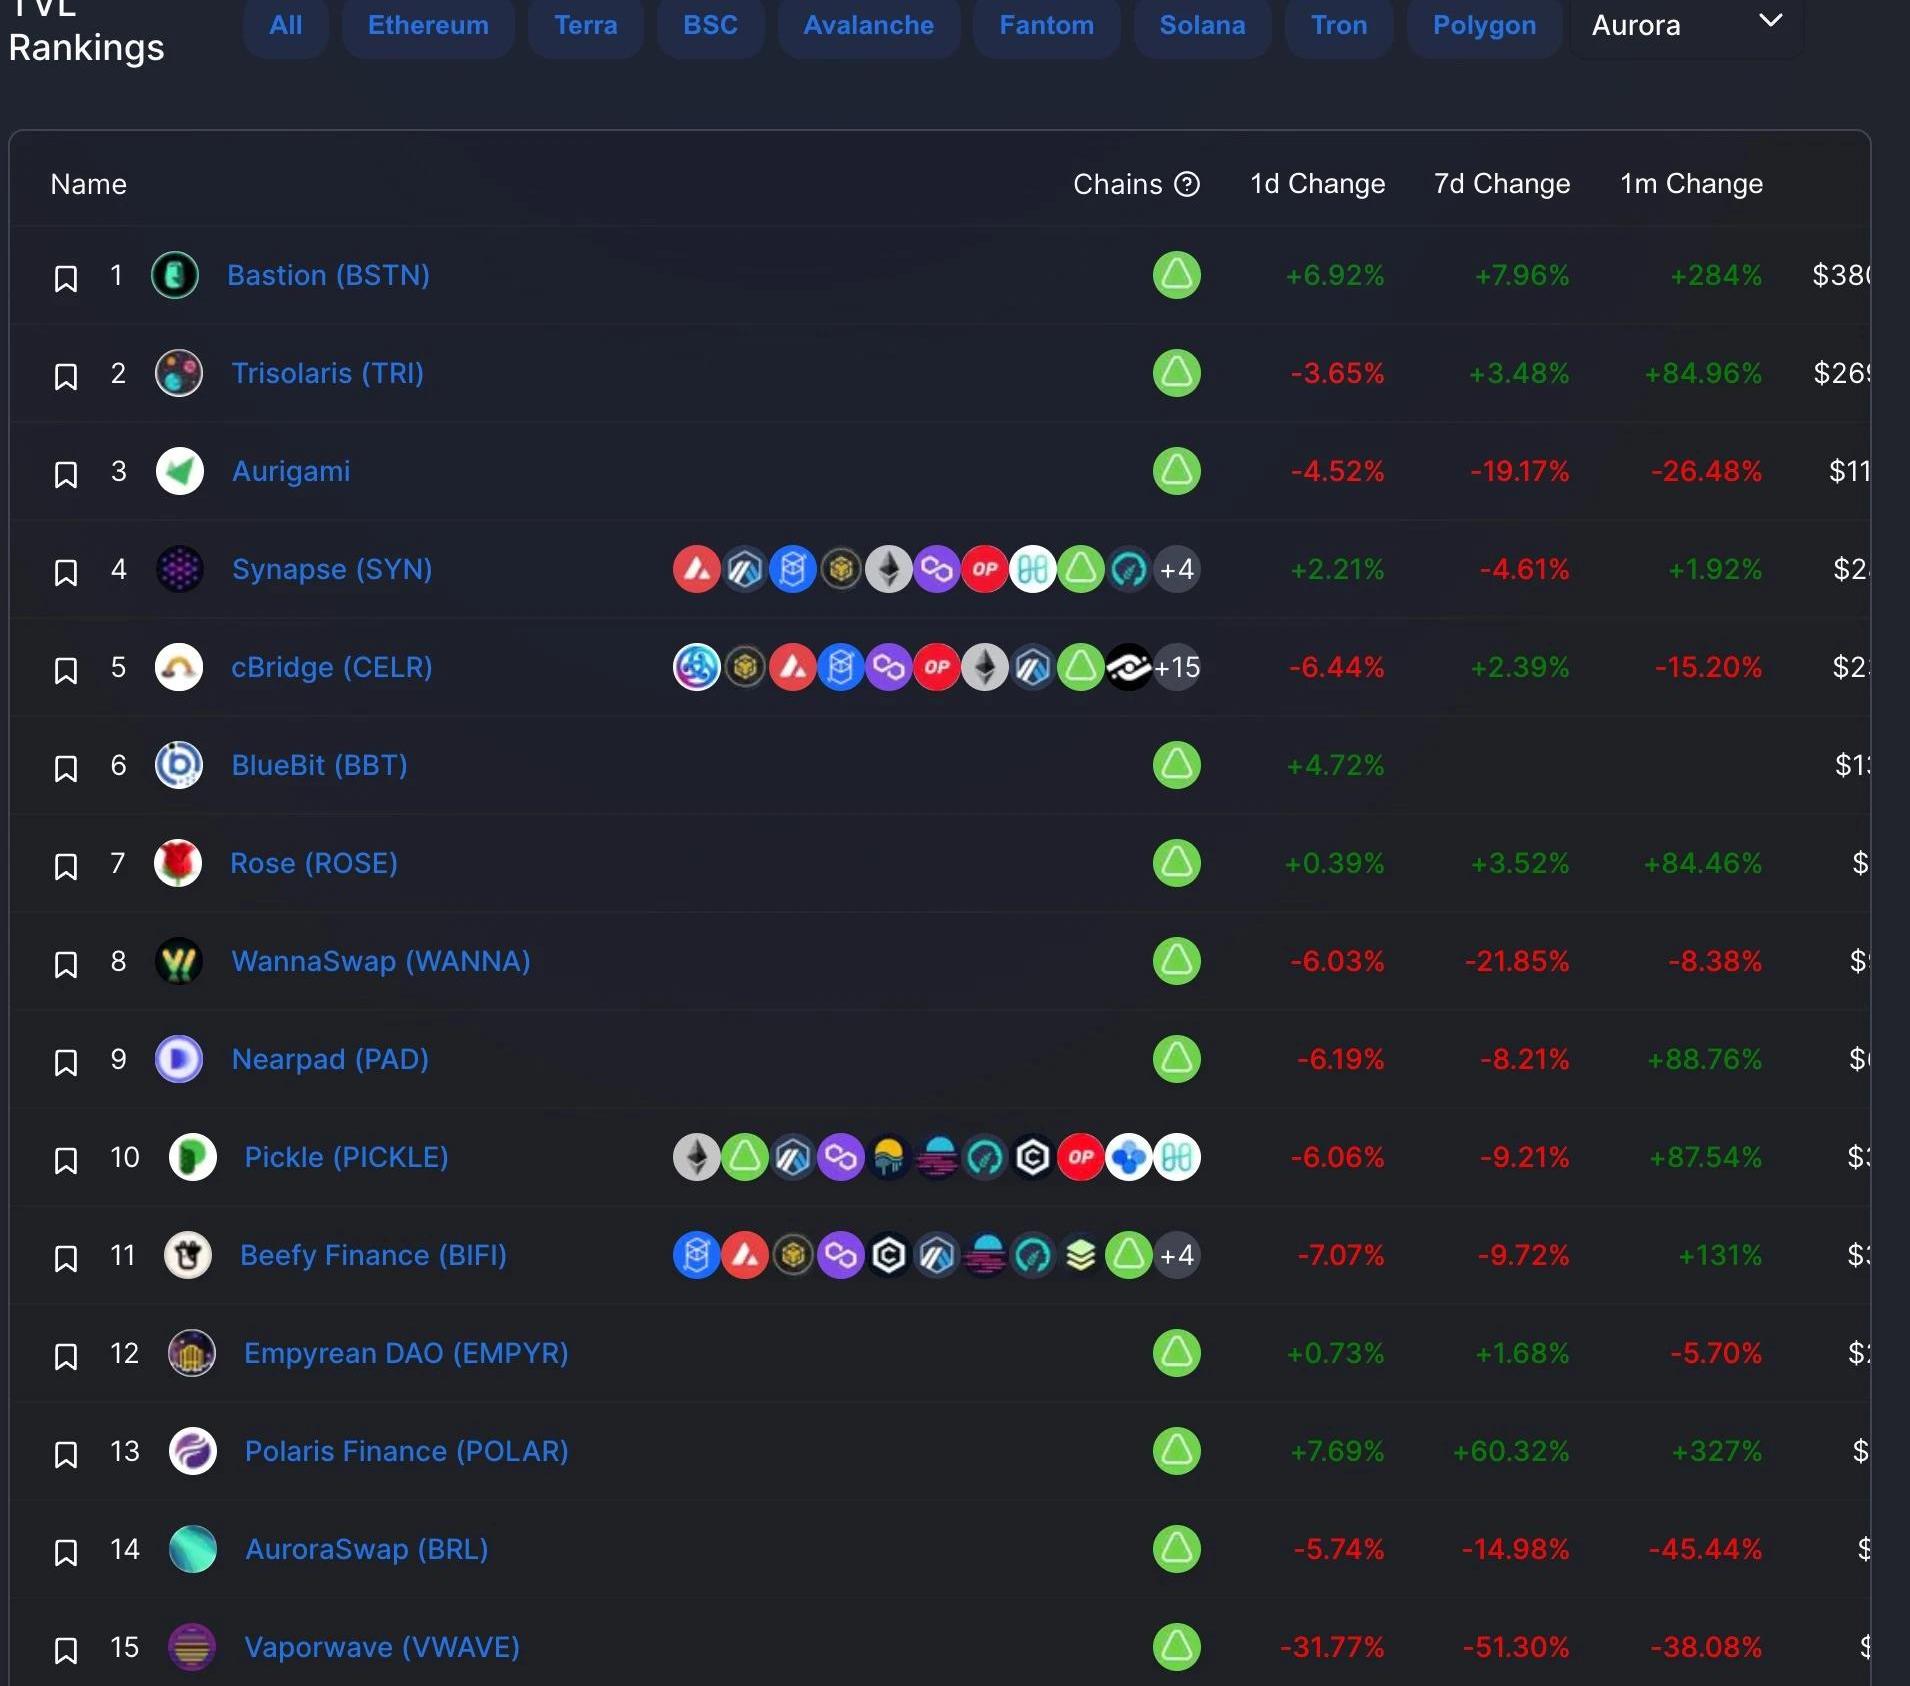Image resolution: width=1910 pixels, height=1686 pixels.
Task: Click the Nearpad logo icon
Action: point(179,1059)
